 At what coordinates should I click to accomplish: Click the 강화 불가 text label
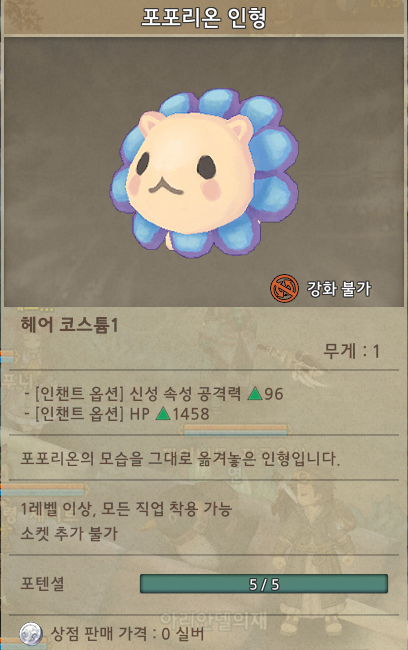coord(339,288)
